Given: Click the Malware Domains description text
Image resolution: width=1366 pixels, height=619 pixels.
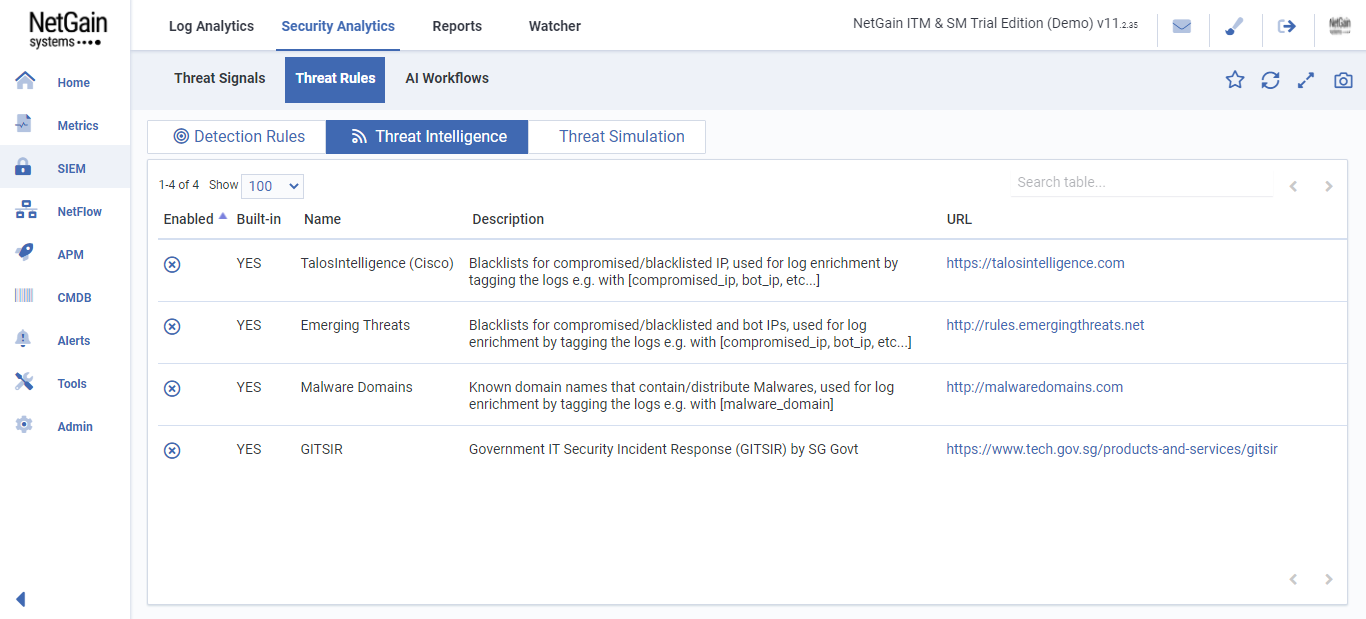Looking at the screenshot, I should (x=681, y=396).
